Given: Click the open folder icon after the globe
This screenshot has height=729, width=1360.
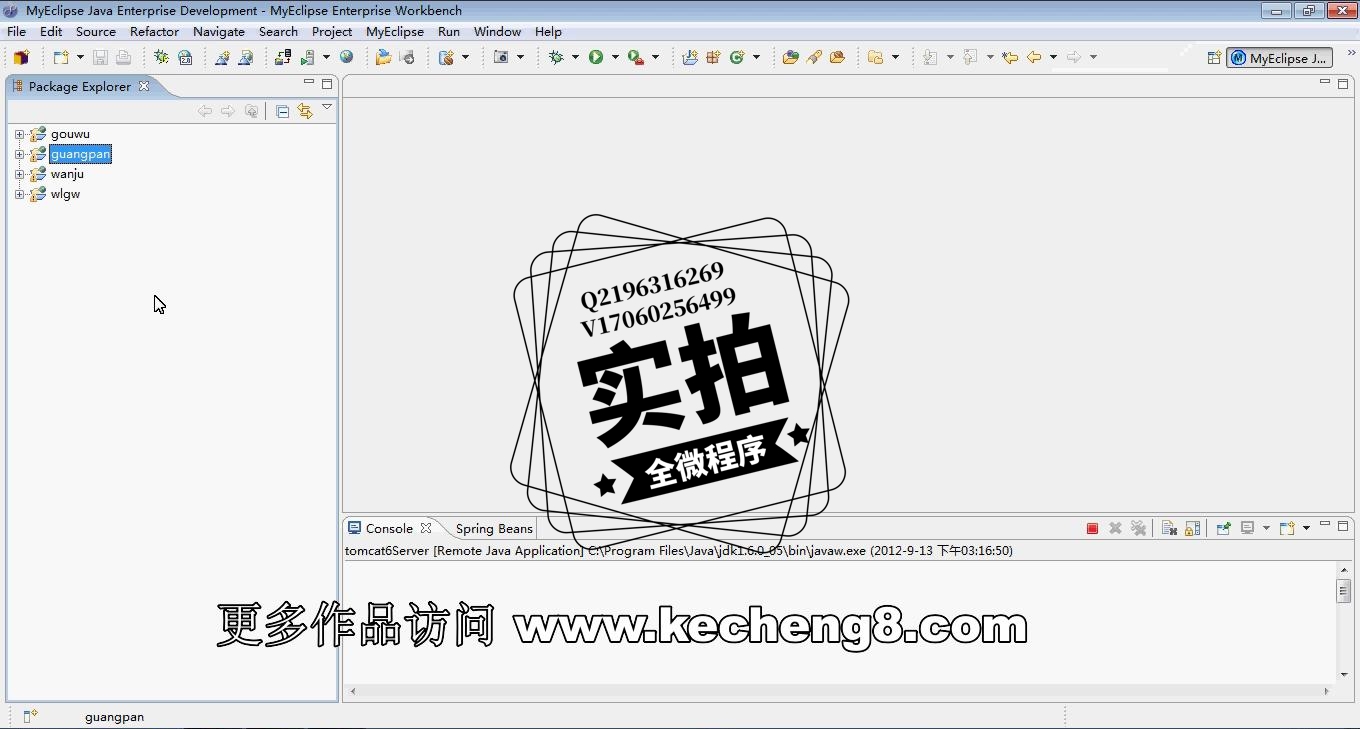Looking at the screenshot, I should coord(383,57).
